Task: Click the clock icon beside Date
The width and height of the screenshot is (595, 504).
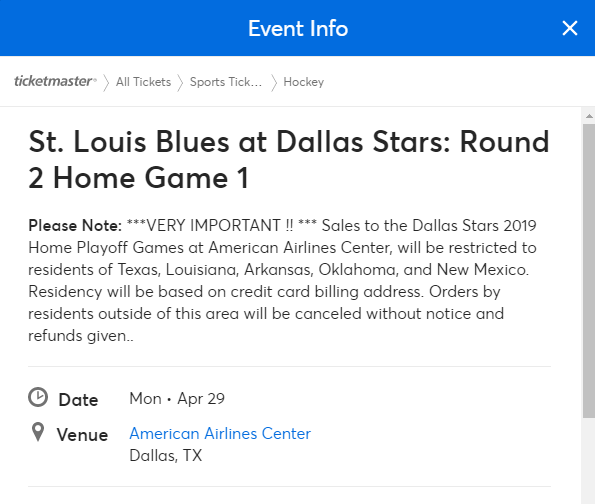Action: click(x=38, y=397)
